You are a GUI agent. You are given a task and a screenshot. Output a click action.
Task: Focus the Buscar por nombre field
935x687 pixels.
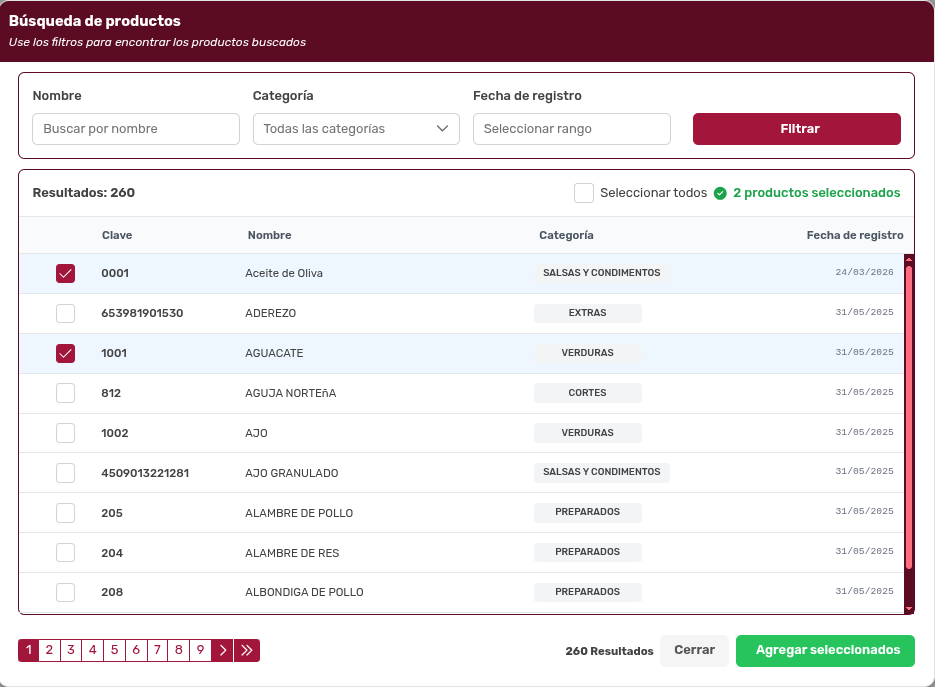point(136,129)
